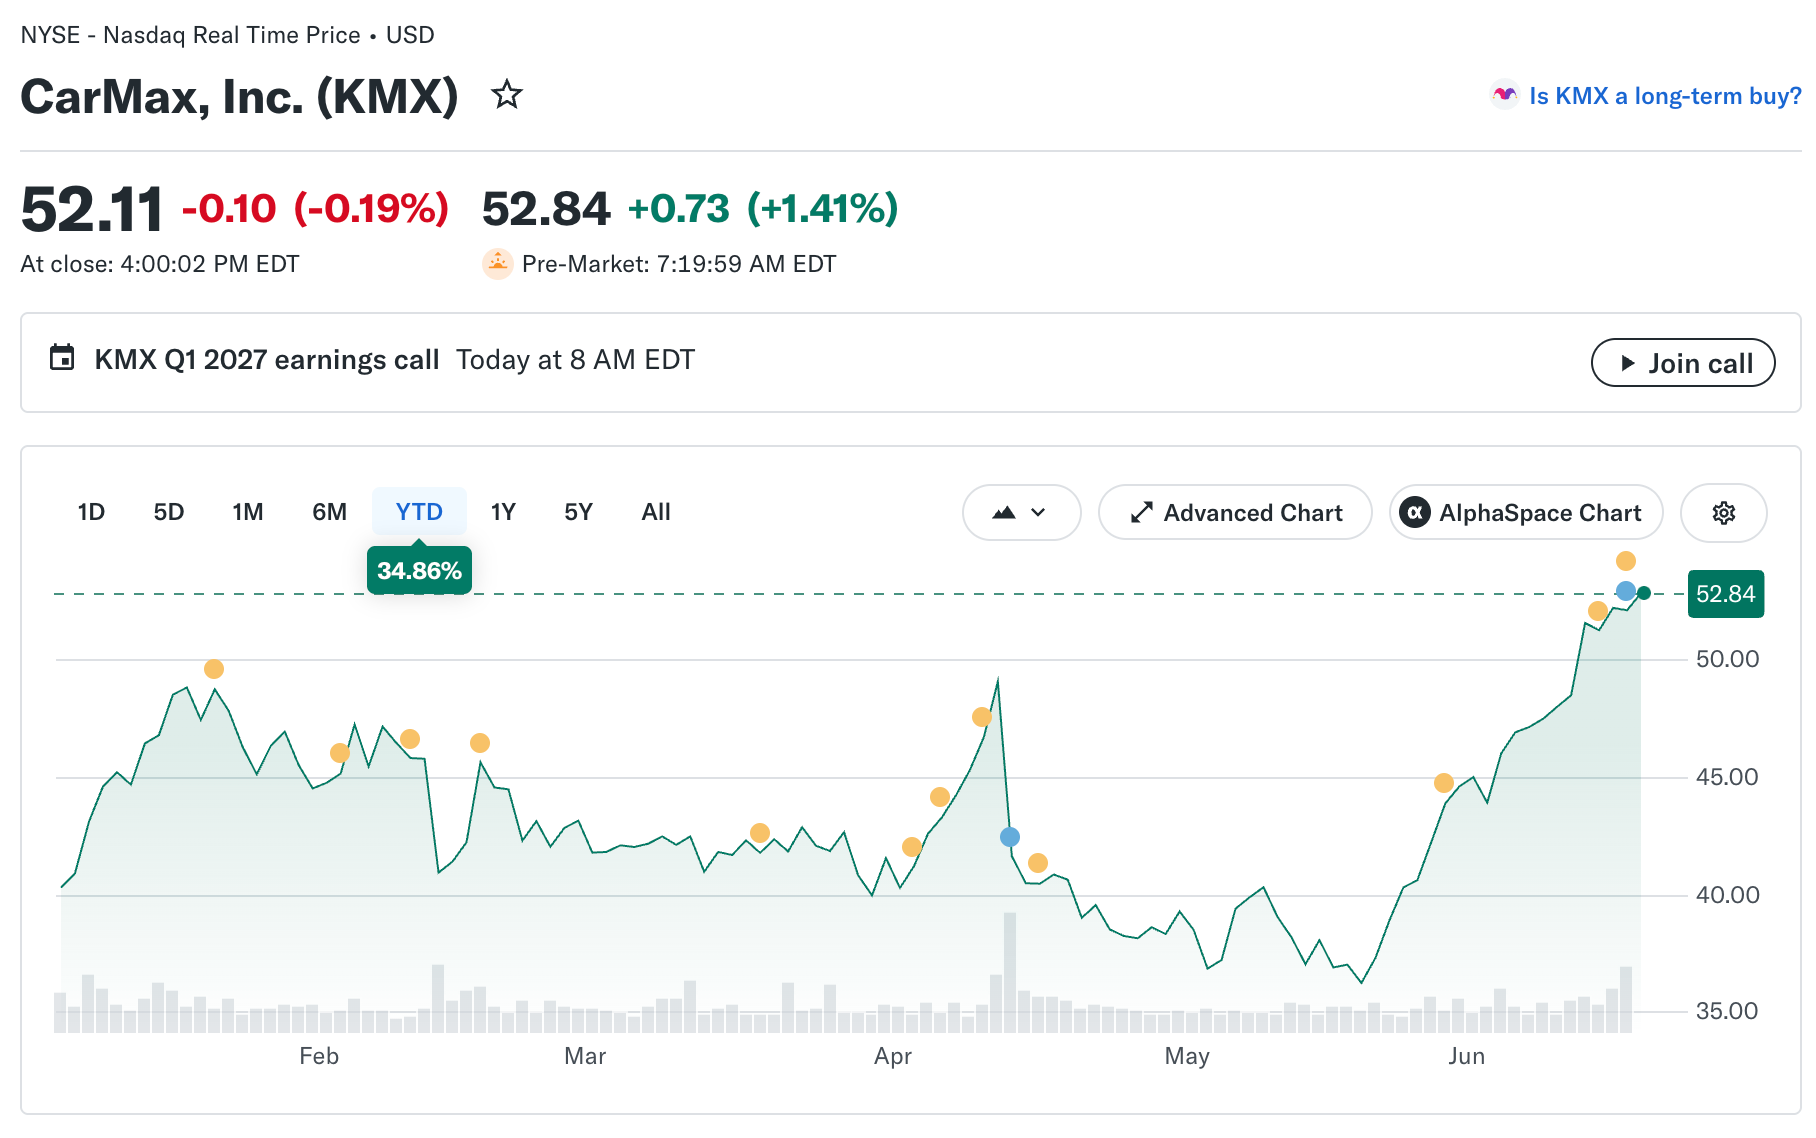
Task: Click the expand arrows icon in Advanced Chart
Action: point(1141,513)
